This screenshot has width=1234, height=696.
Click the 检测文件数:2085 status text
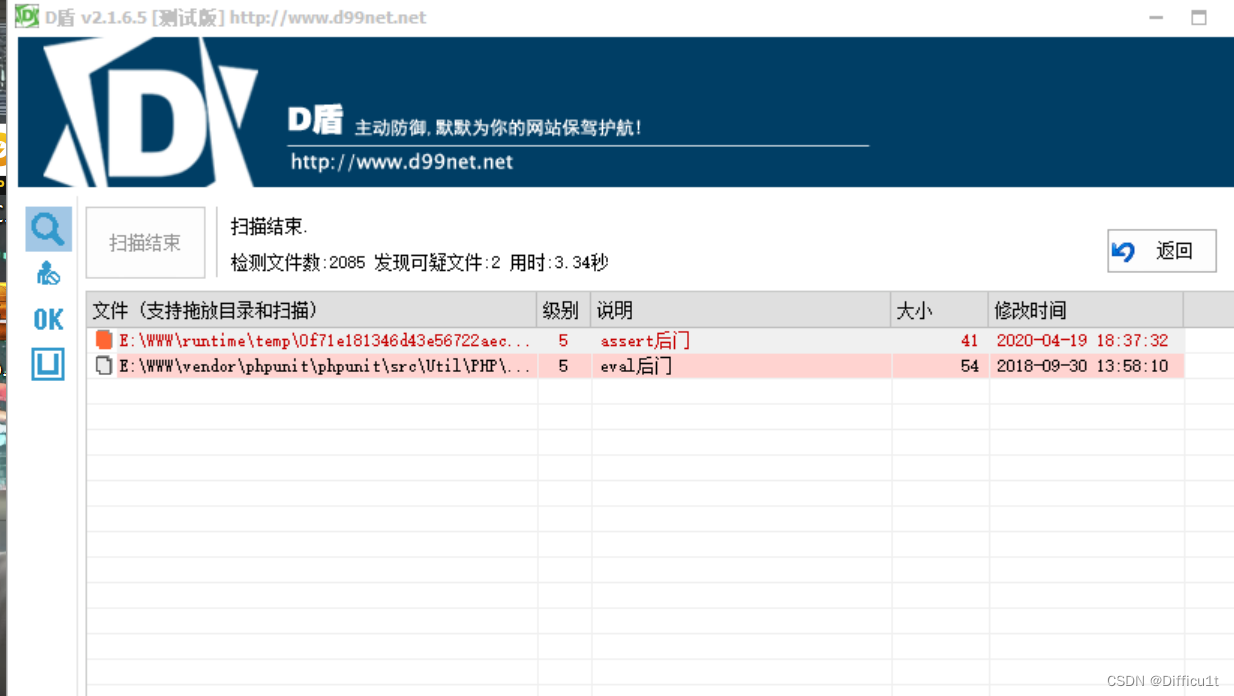pos(298,263)
